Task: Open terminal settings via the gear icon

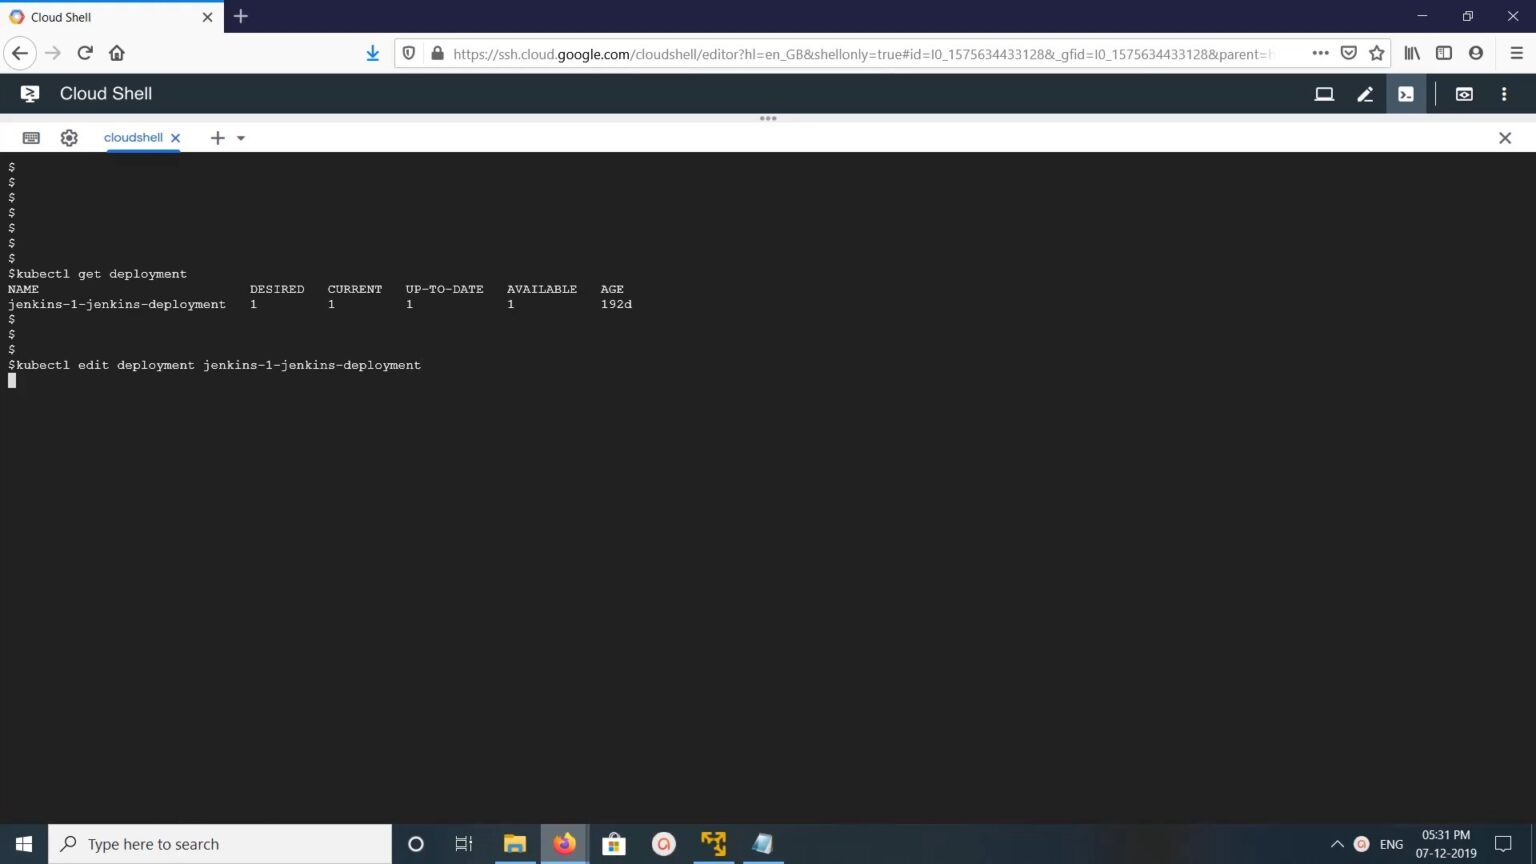Action: tap(69, 137)
